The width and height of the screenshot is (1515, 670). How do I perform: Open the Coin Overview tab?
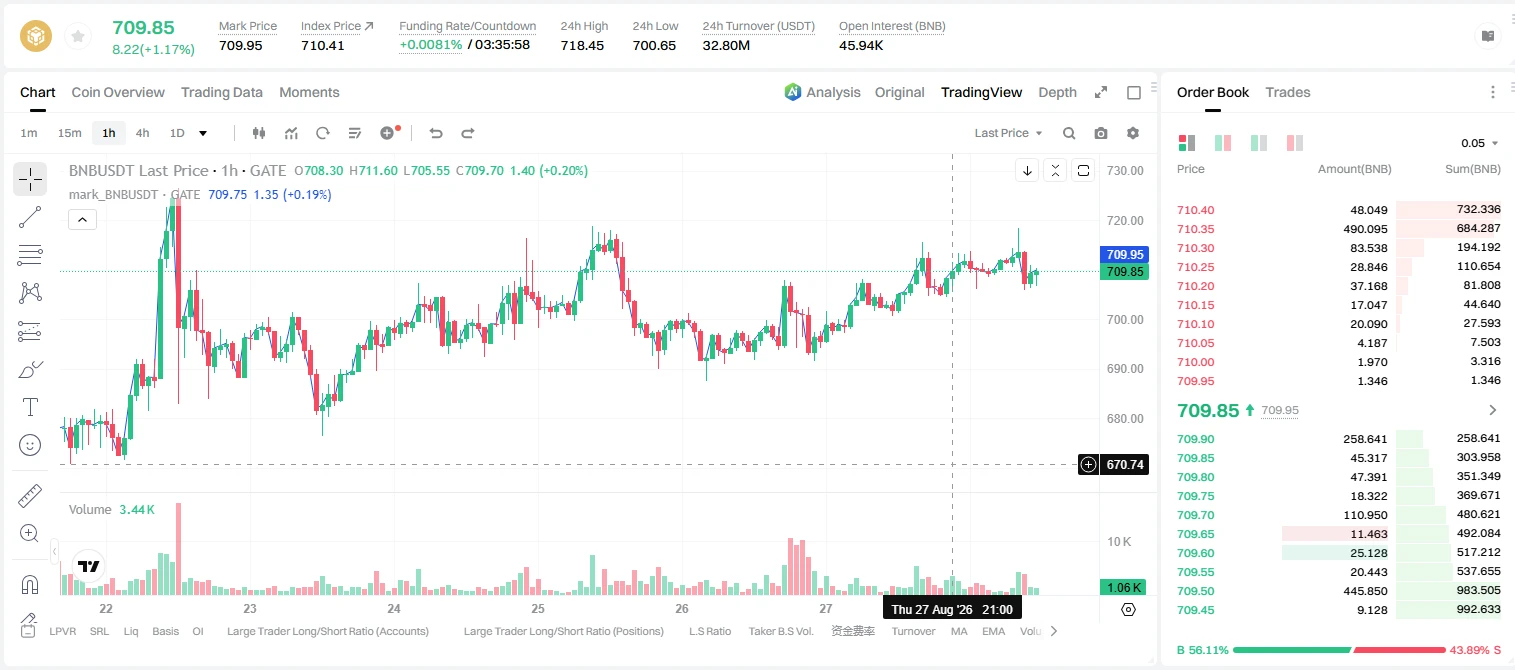pos(118,92)
